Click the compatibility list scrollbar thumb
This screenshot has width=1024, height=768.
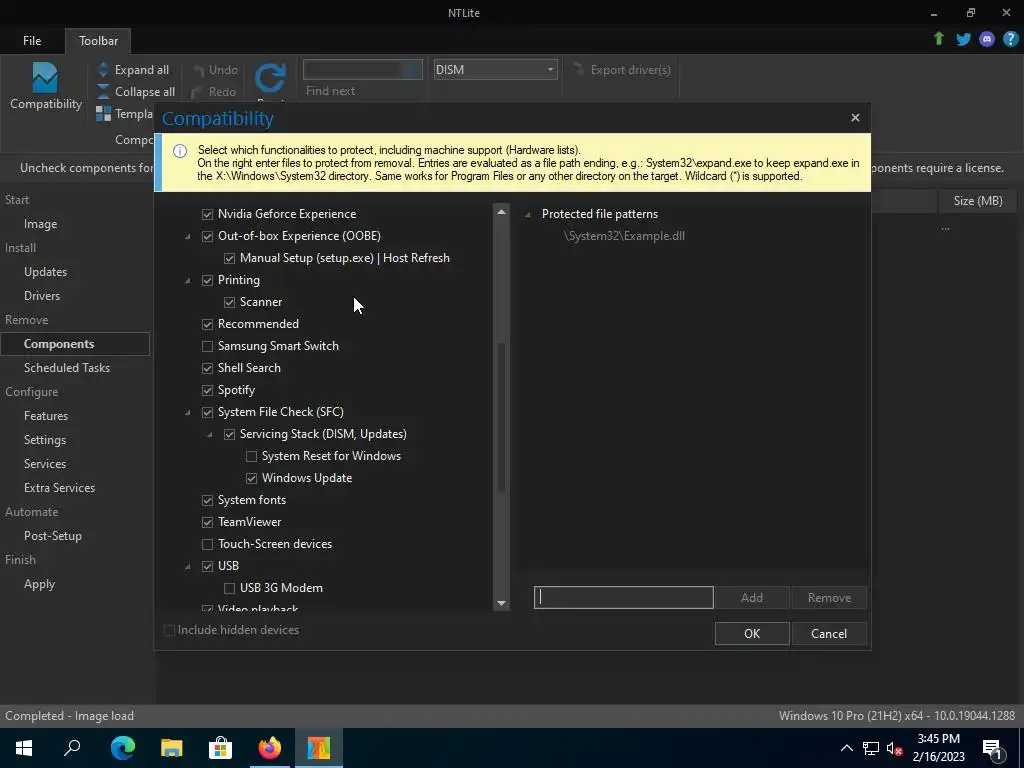(501, 417)
